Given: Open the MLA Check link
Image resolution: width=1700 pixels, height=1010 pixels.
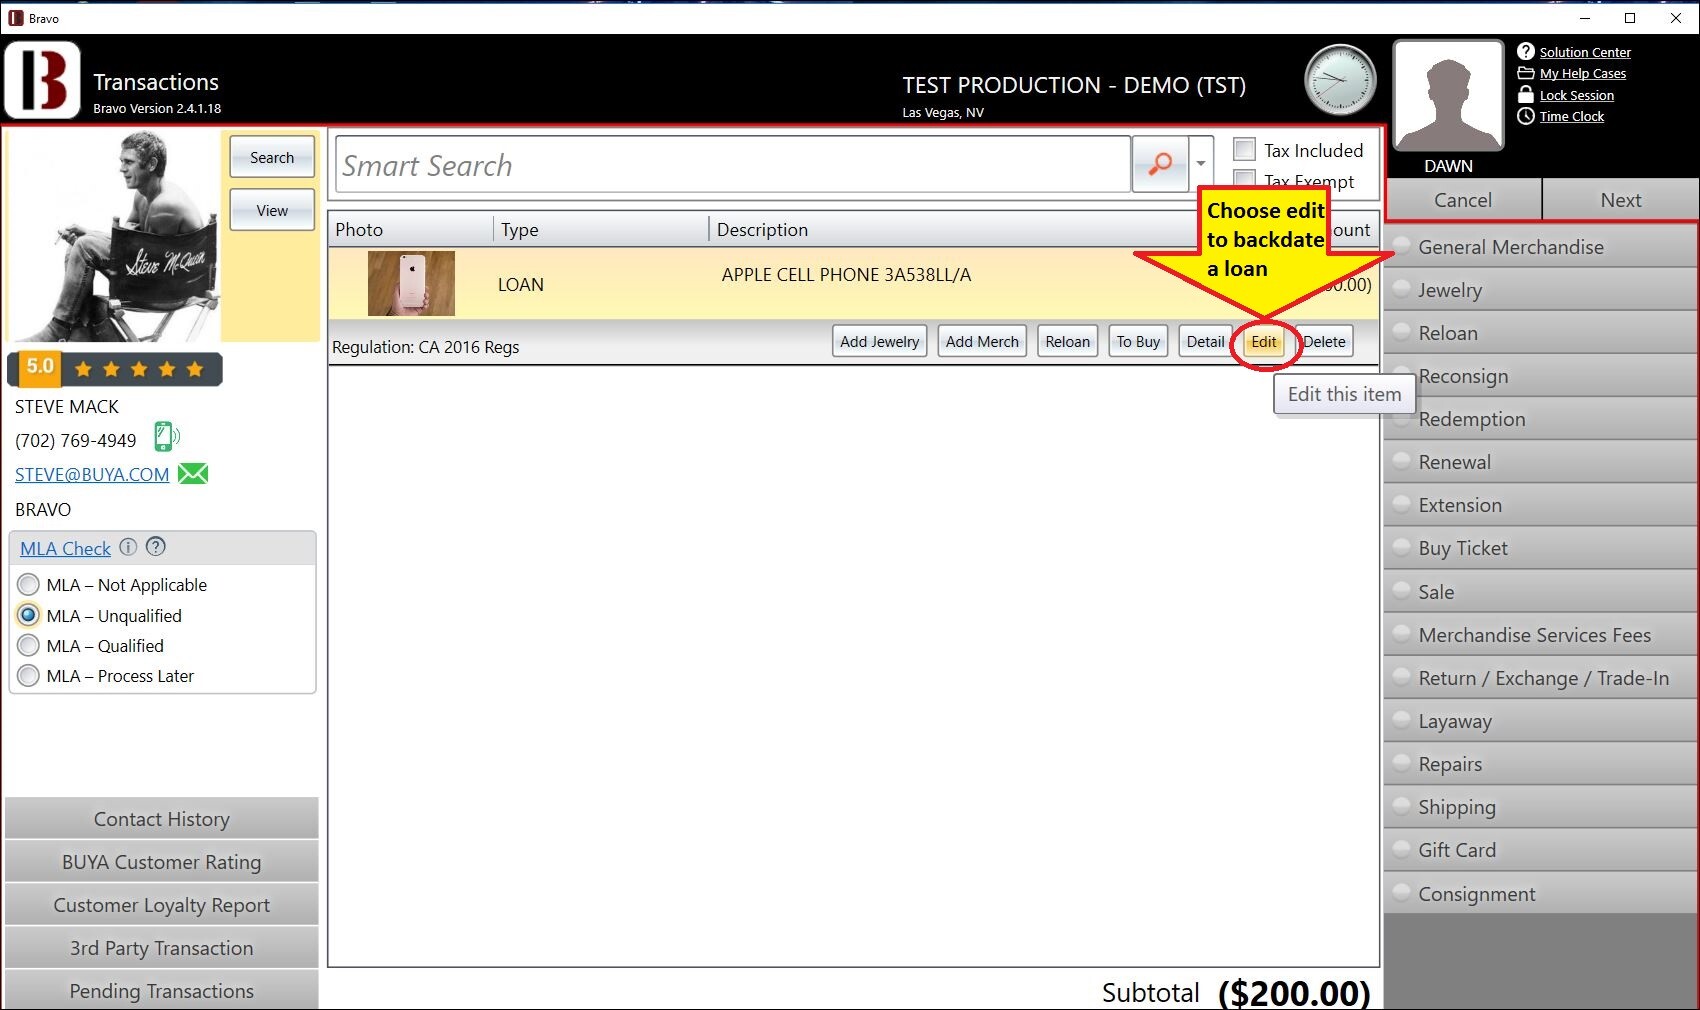Looking at the screenshot, I should (65, 548).
